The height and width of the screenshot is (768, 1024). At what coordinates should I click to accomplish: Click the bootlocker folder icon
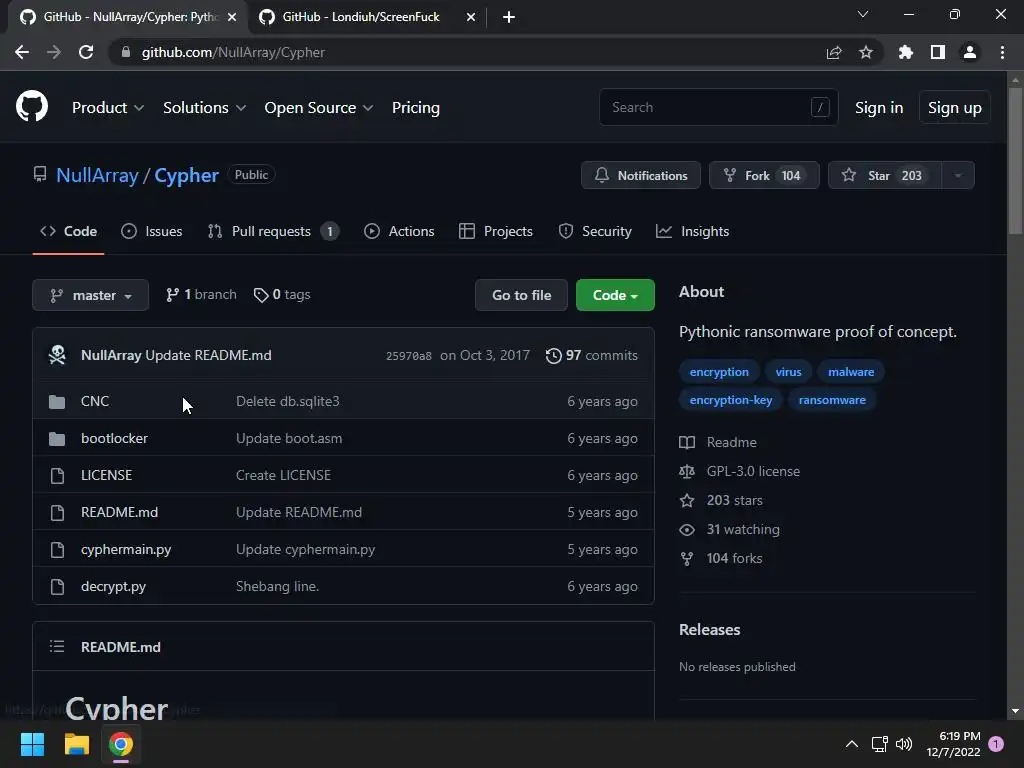click(57, 439)
